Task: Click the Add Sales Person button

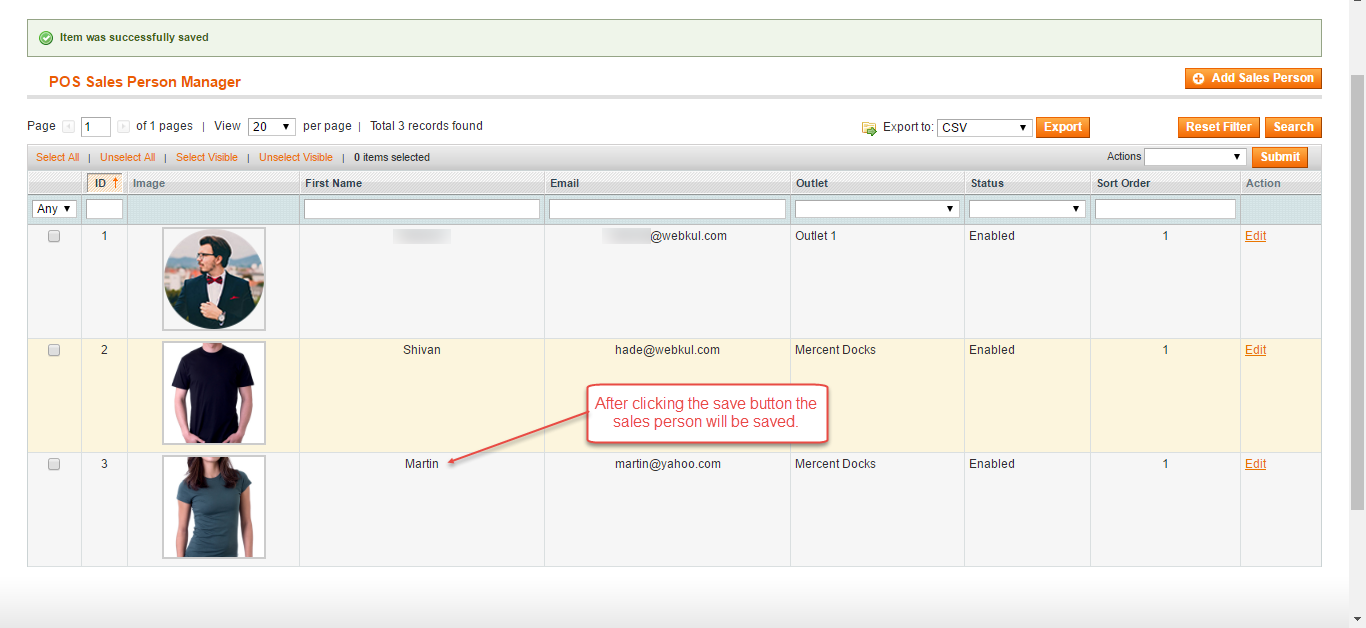Action: click(x=1253, y=78)
